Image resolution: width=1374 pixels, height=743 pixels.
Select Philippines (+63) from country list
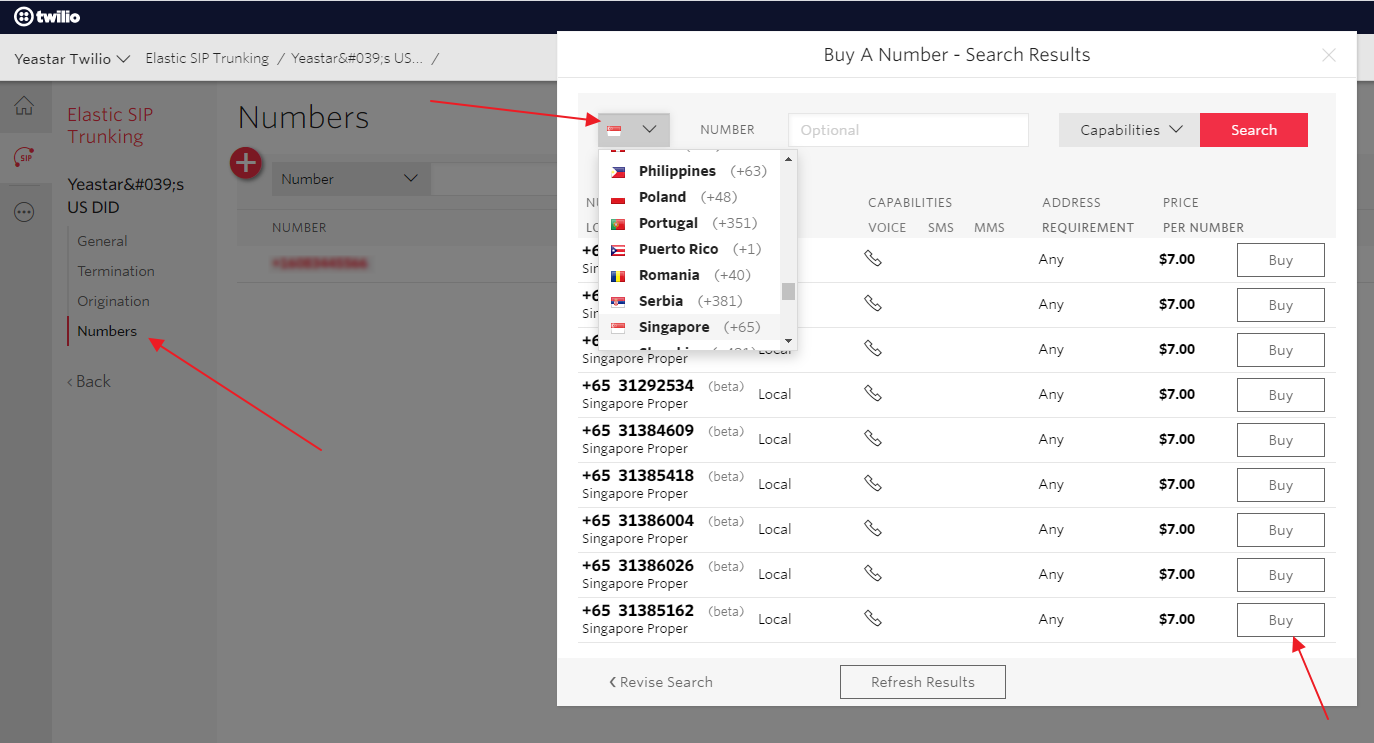[689, 171]
